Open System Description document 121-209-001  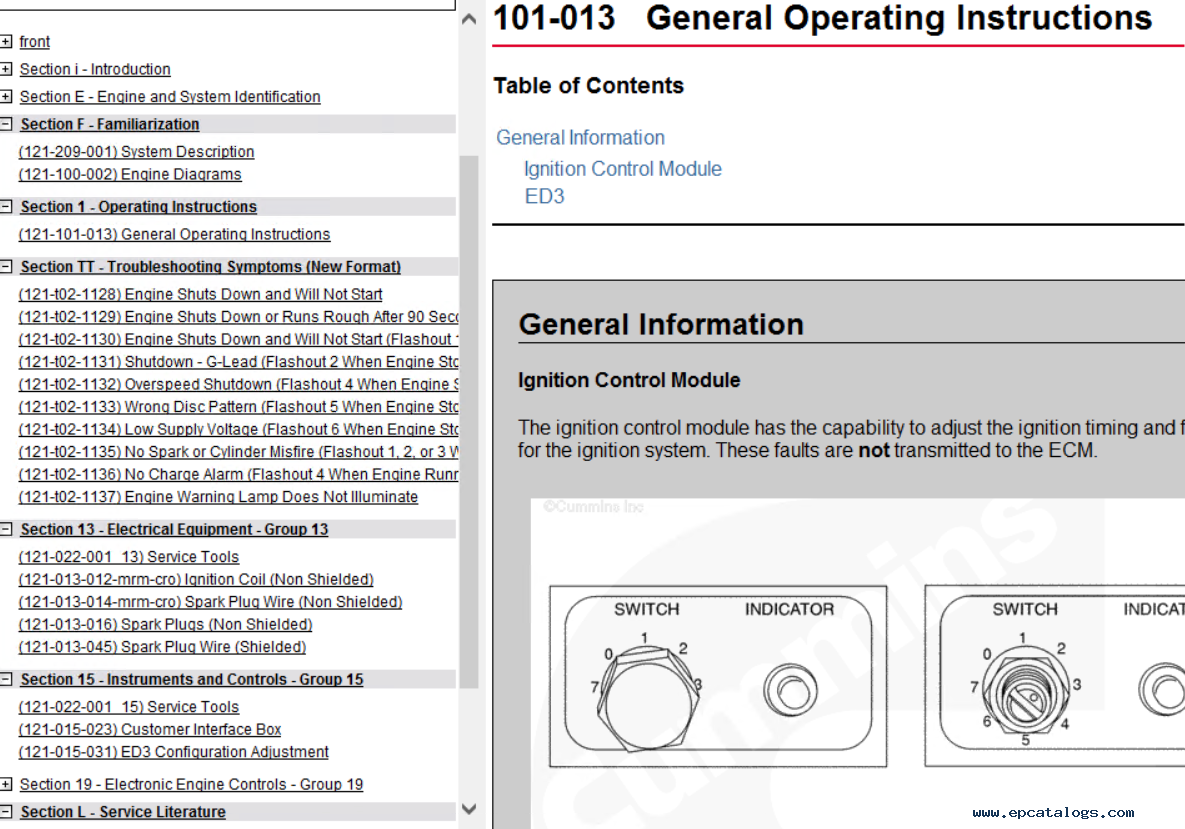(136, 152)
